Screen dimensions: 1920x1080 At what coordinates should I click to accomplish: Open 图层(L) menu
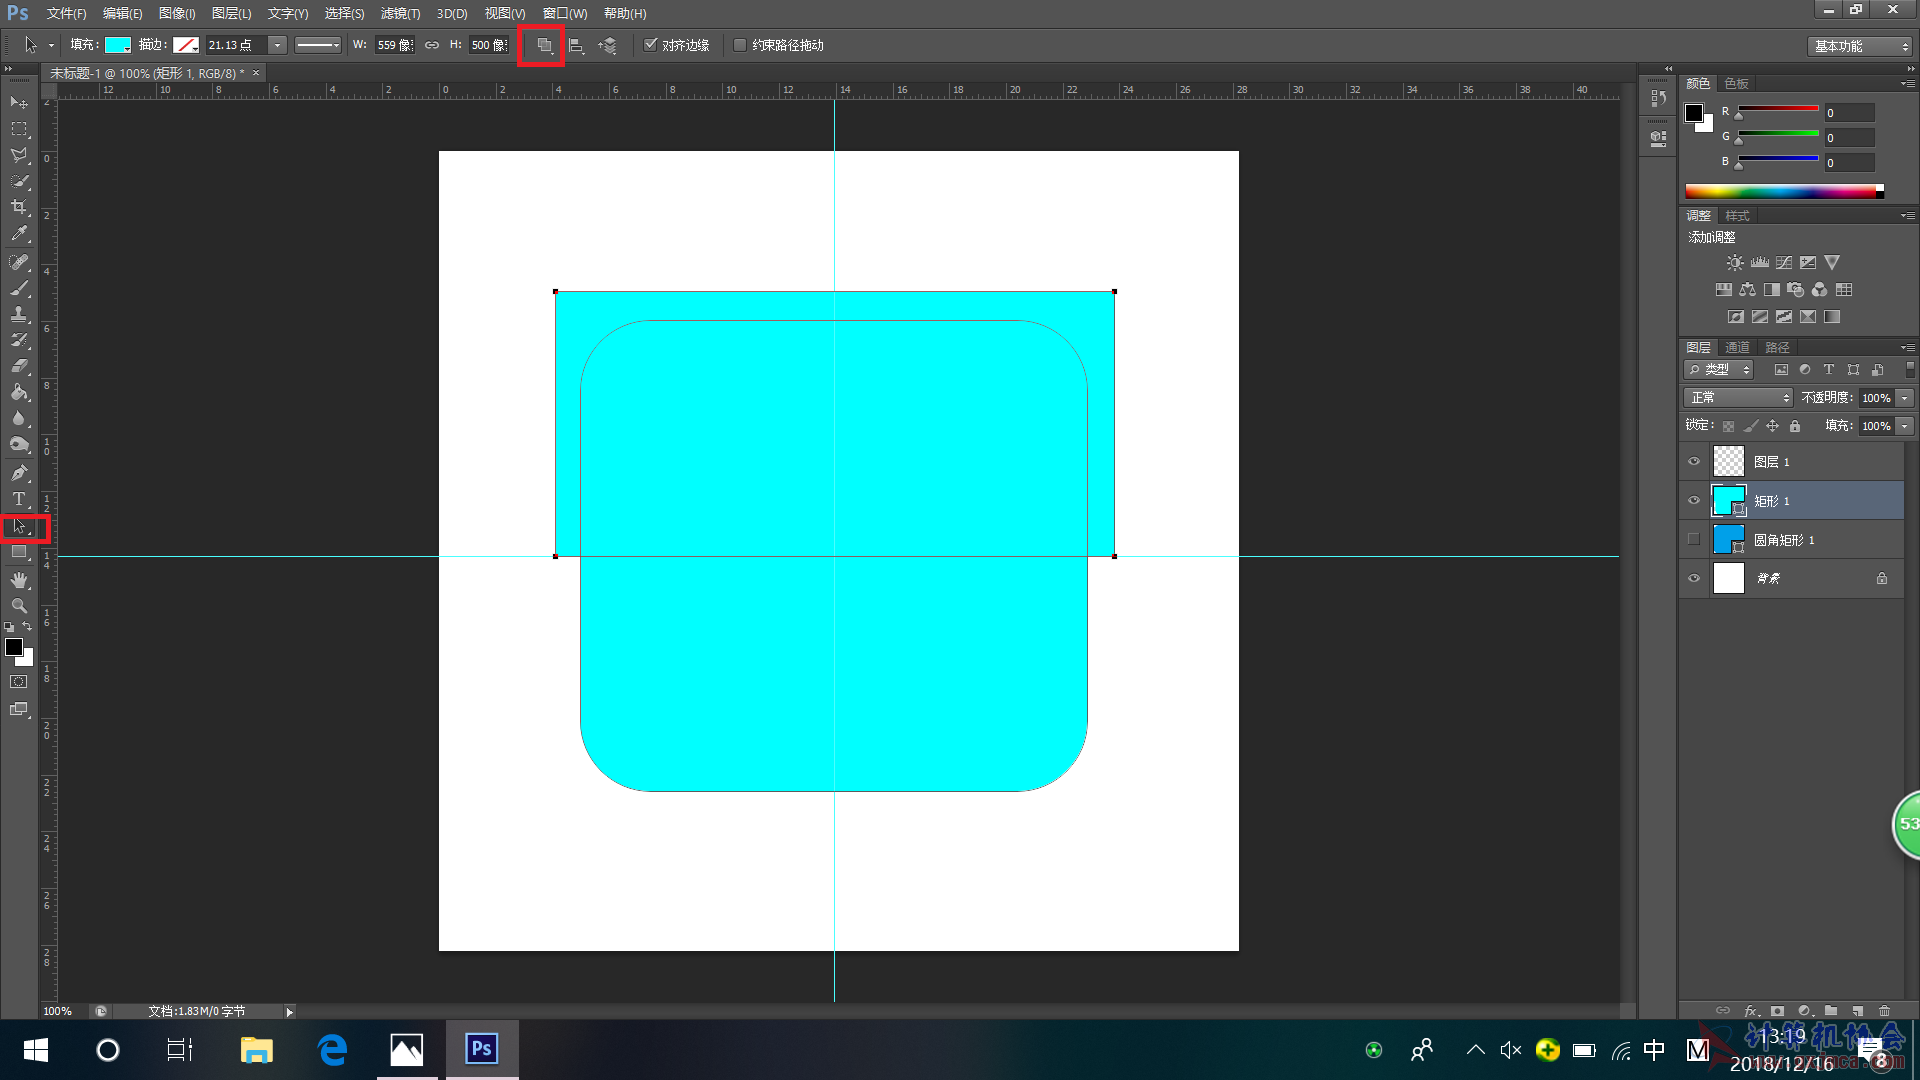(x=231, y=13)
